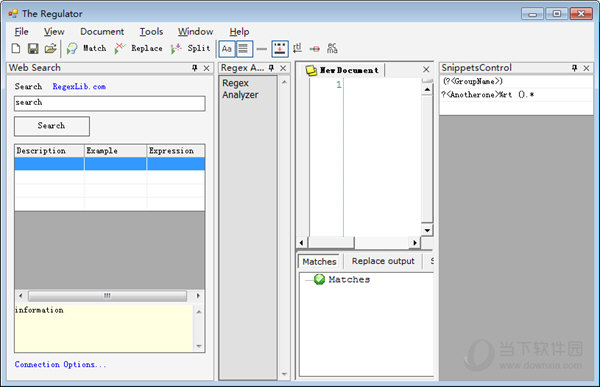Open a file with the folder icon
Image resolution: width=600 pixels, height=387 pixels.
click(51, 48)
